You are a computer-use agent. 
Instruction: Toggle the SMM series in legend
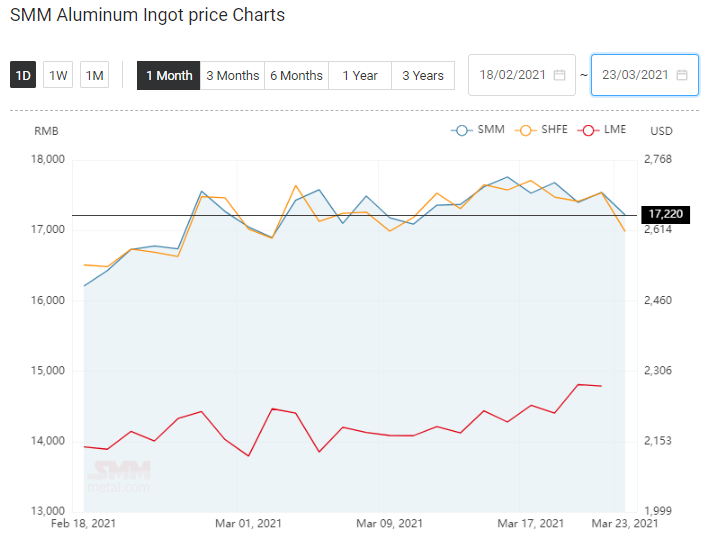click(478, 130)
